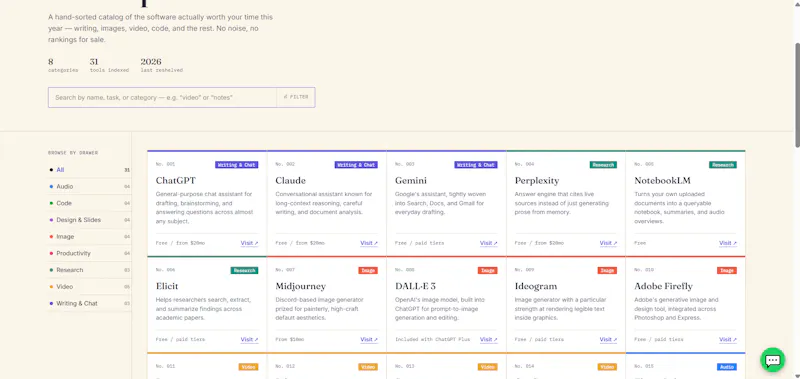Select the Video drawer

pos(89,287)
